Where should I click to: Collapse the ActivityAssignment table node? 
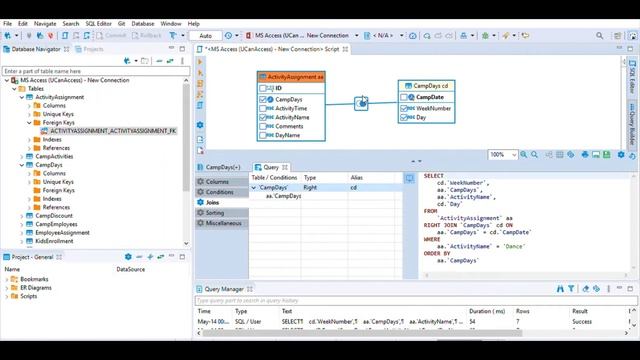22,97
